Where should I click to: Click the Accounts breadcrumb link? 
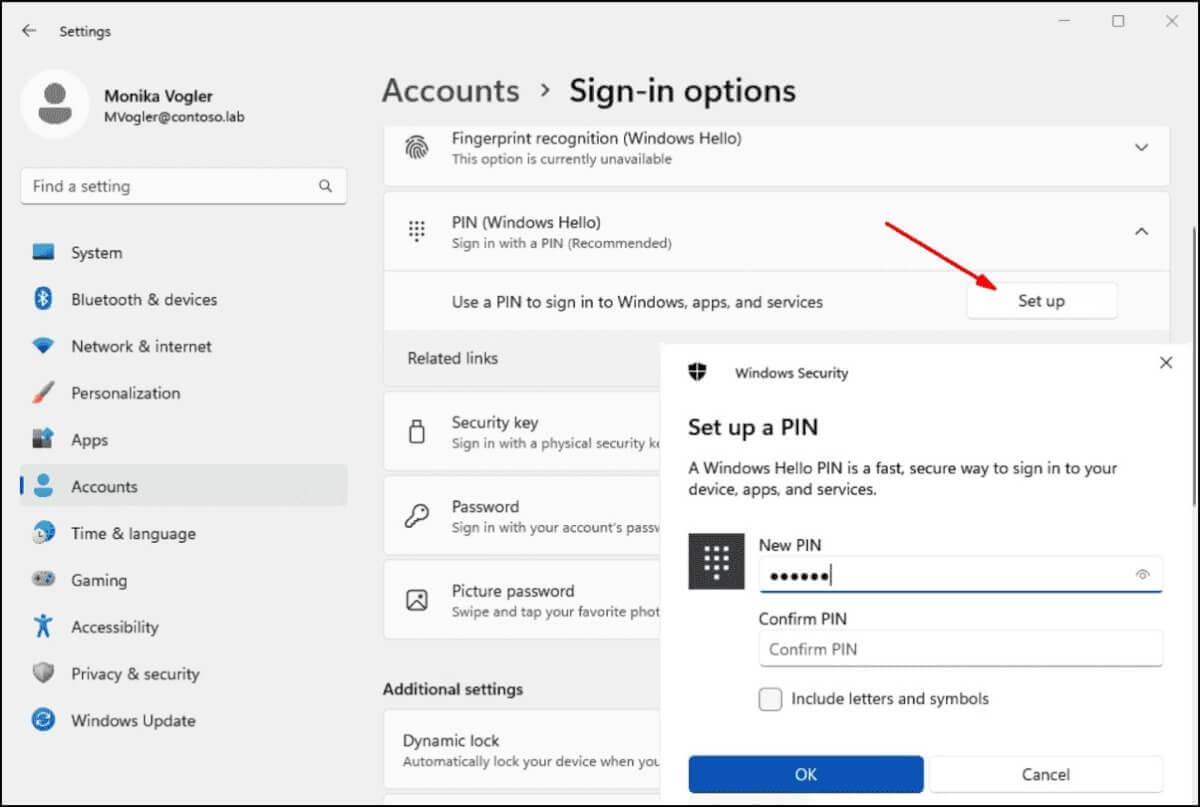tap(450, 91)
